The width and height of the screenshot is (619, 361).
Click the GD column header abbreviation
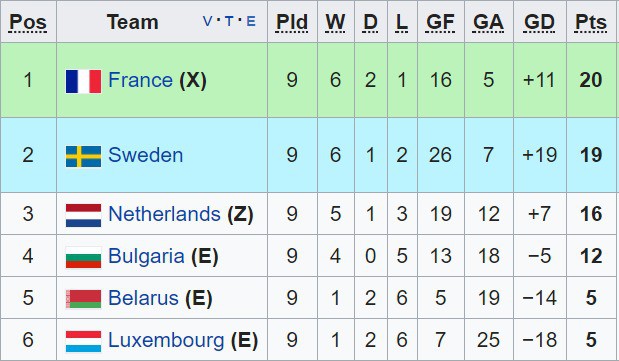tap(539, 22)
